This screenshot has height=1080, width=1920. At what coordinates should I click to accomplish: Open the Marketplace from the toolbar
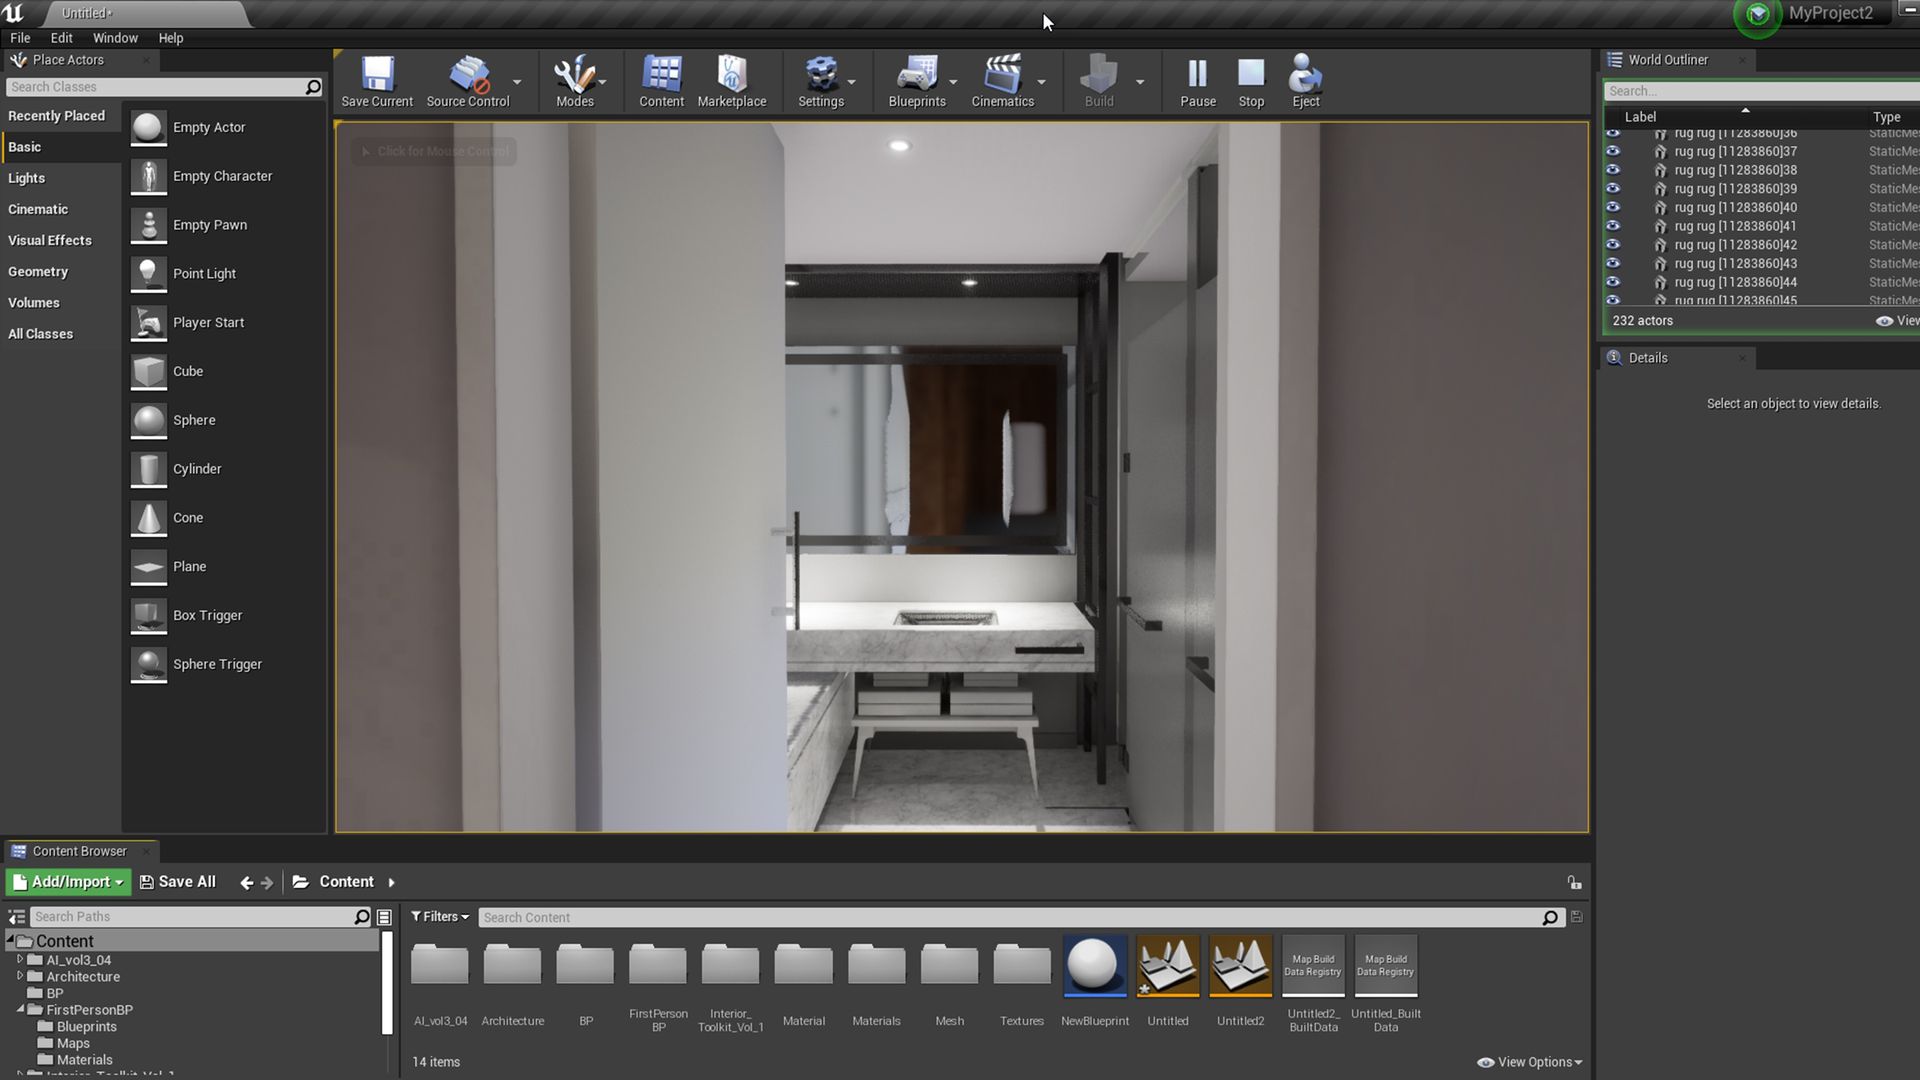pos(731,80)
